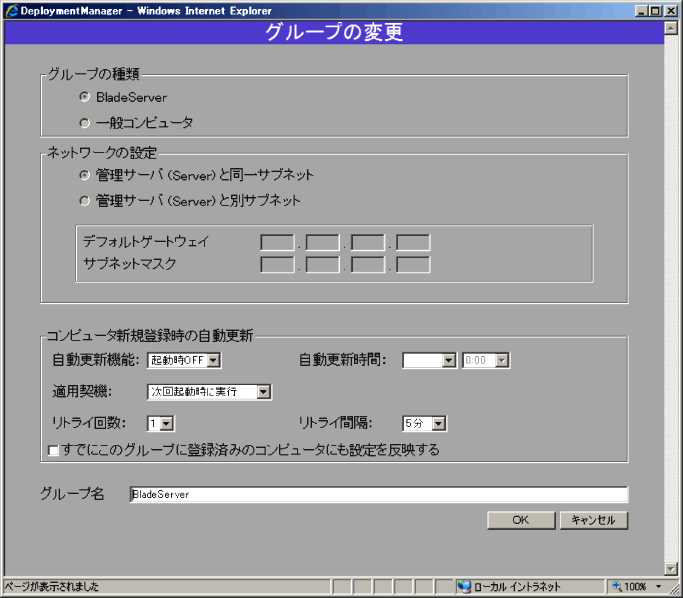Viewport: 683px width, 598px height.
Task: Open the 100% zoom level dropdown arrow
Action: (659, 587)
